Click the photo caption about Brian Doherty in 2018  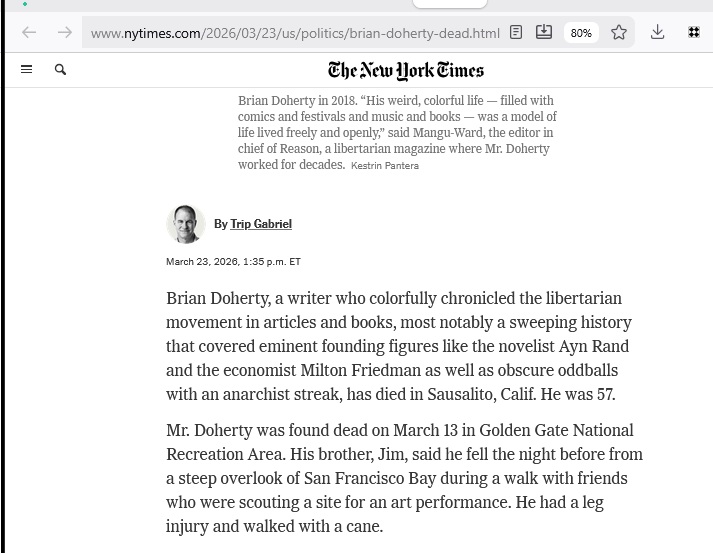(395, 125)
